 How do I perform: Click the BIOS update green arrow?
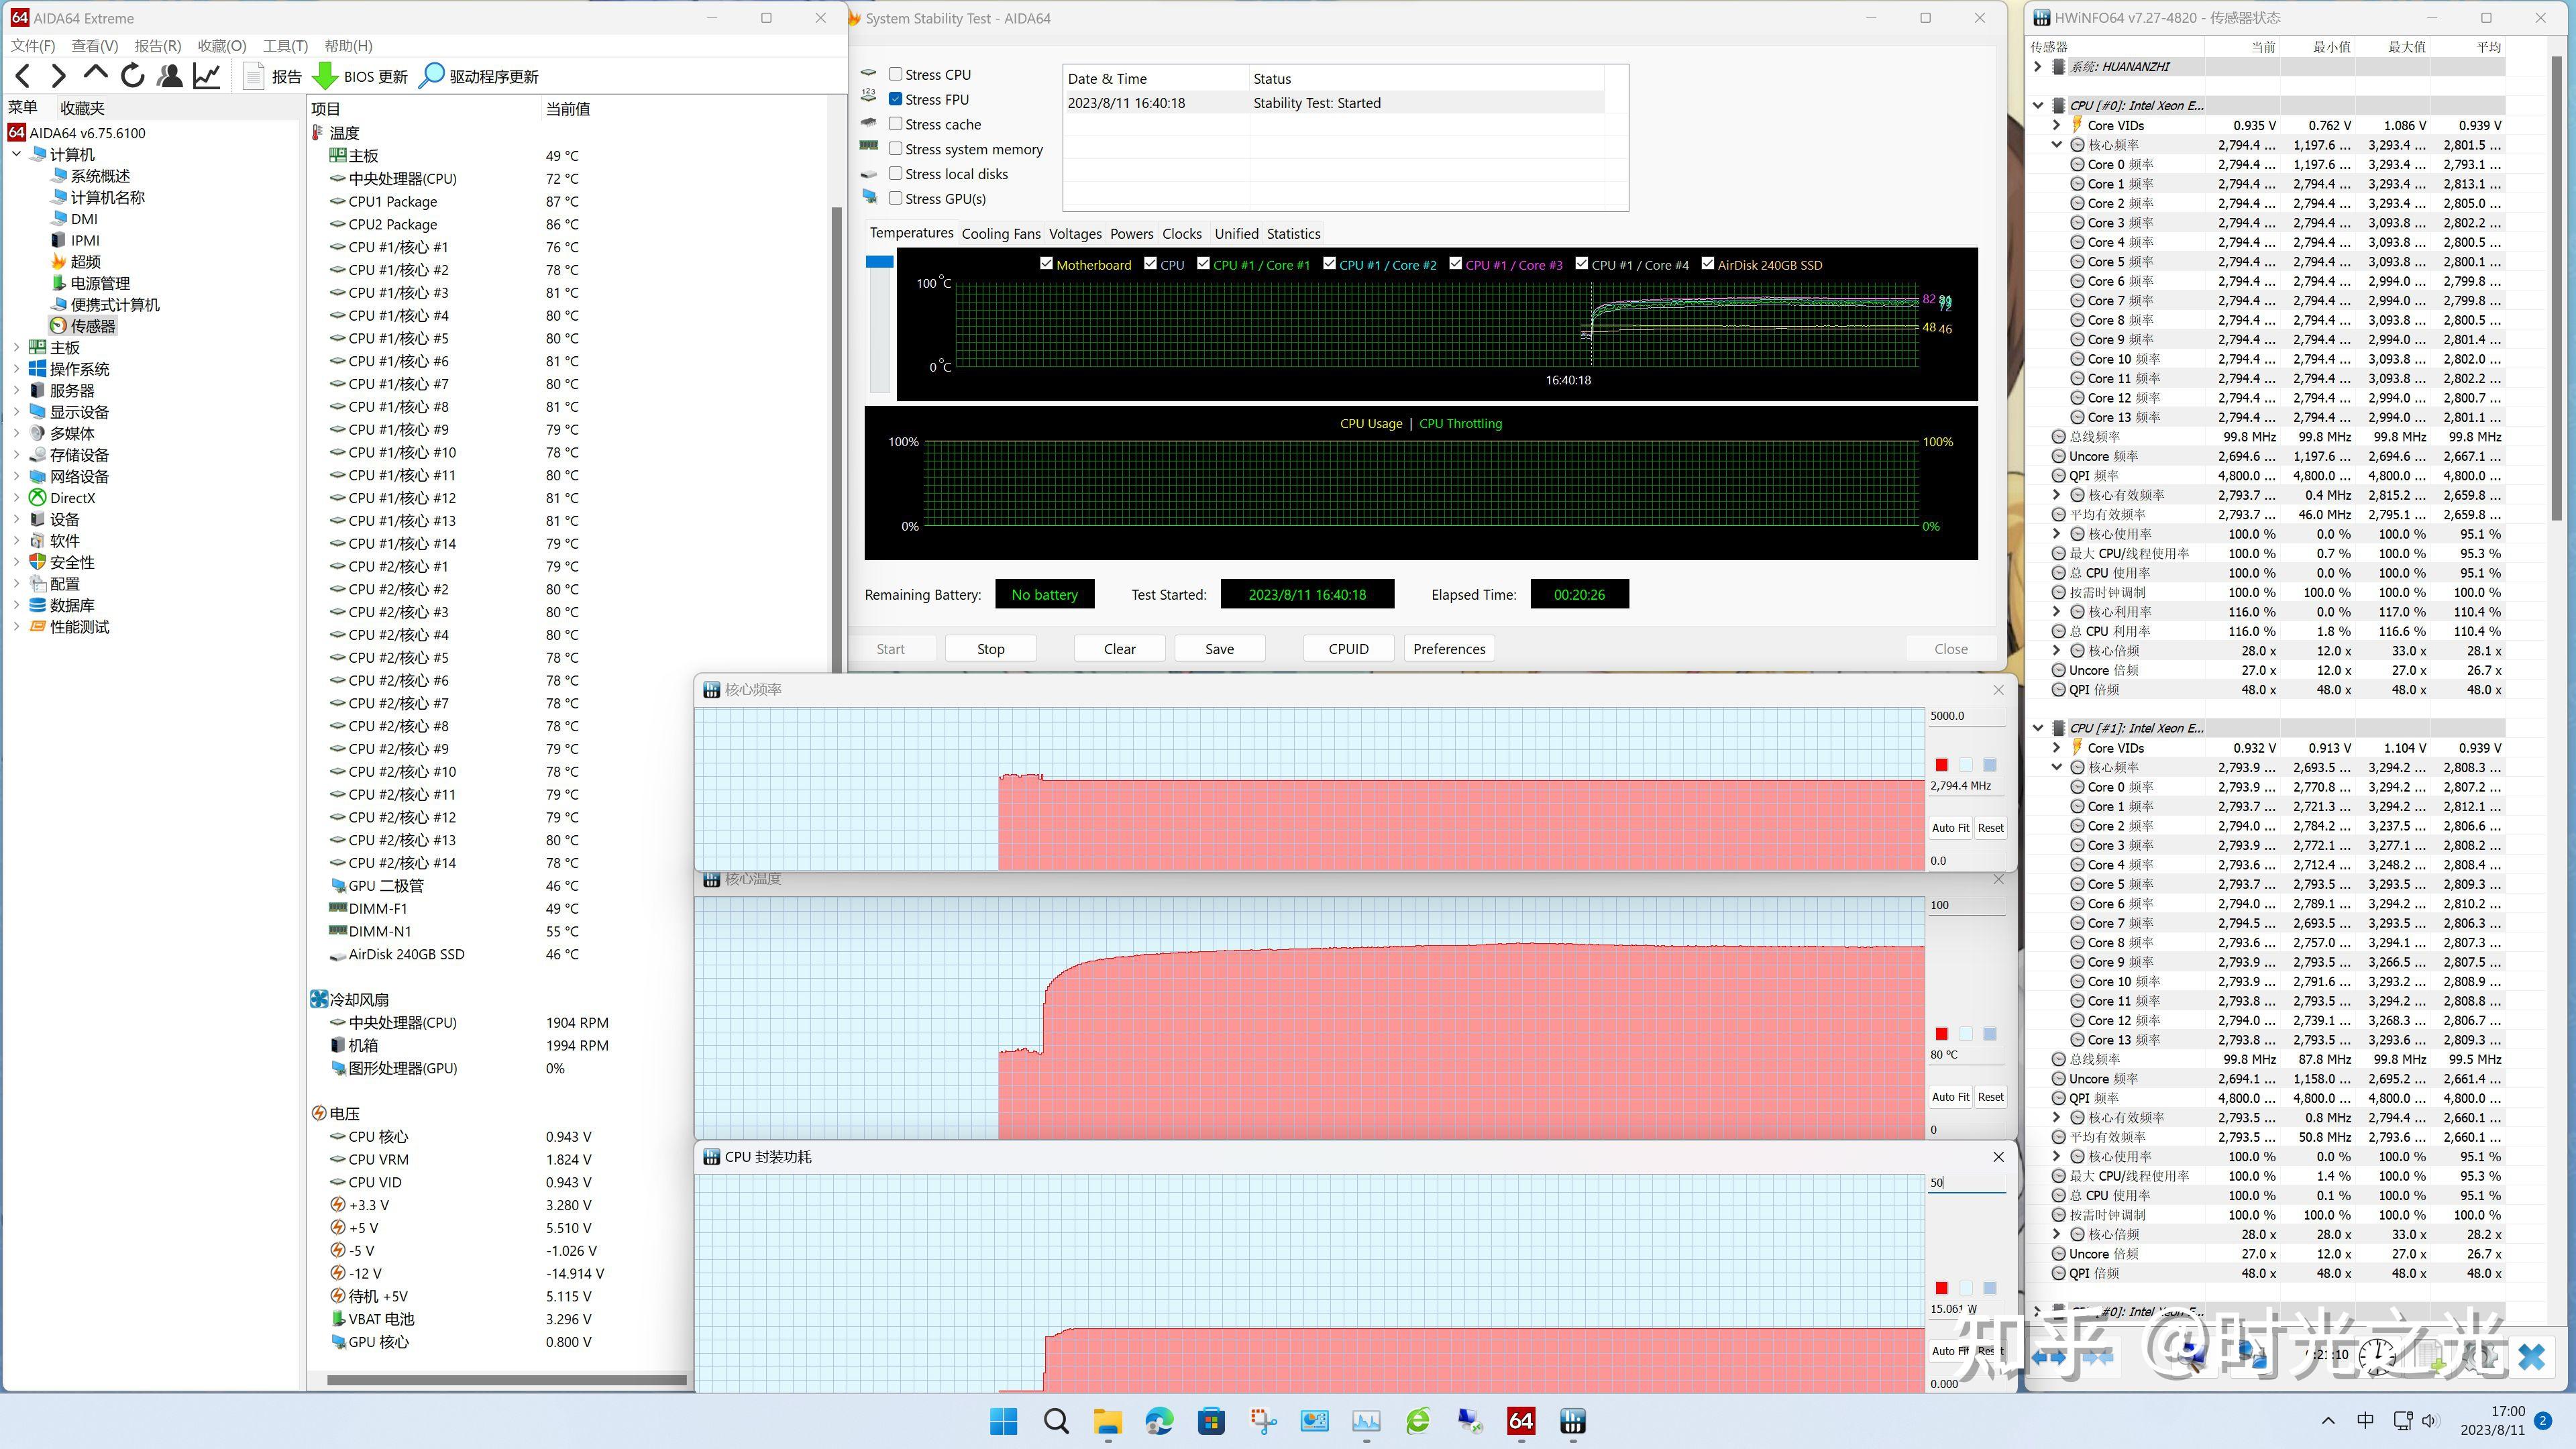[x=325, y=76]
